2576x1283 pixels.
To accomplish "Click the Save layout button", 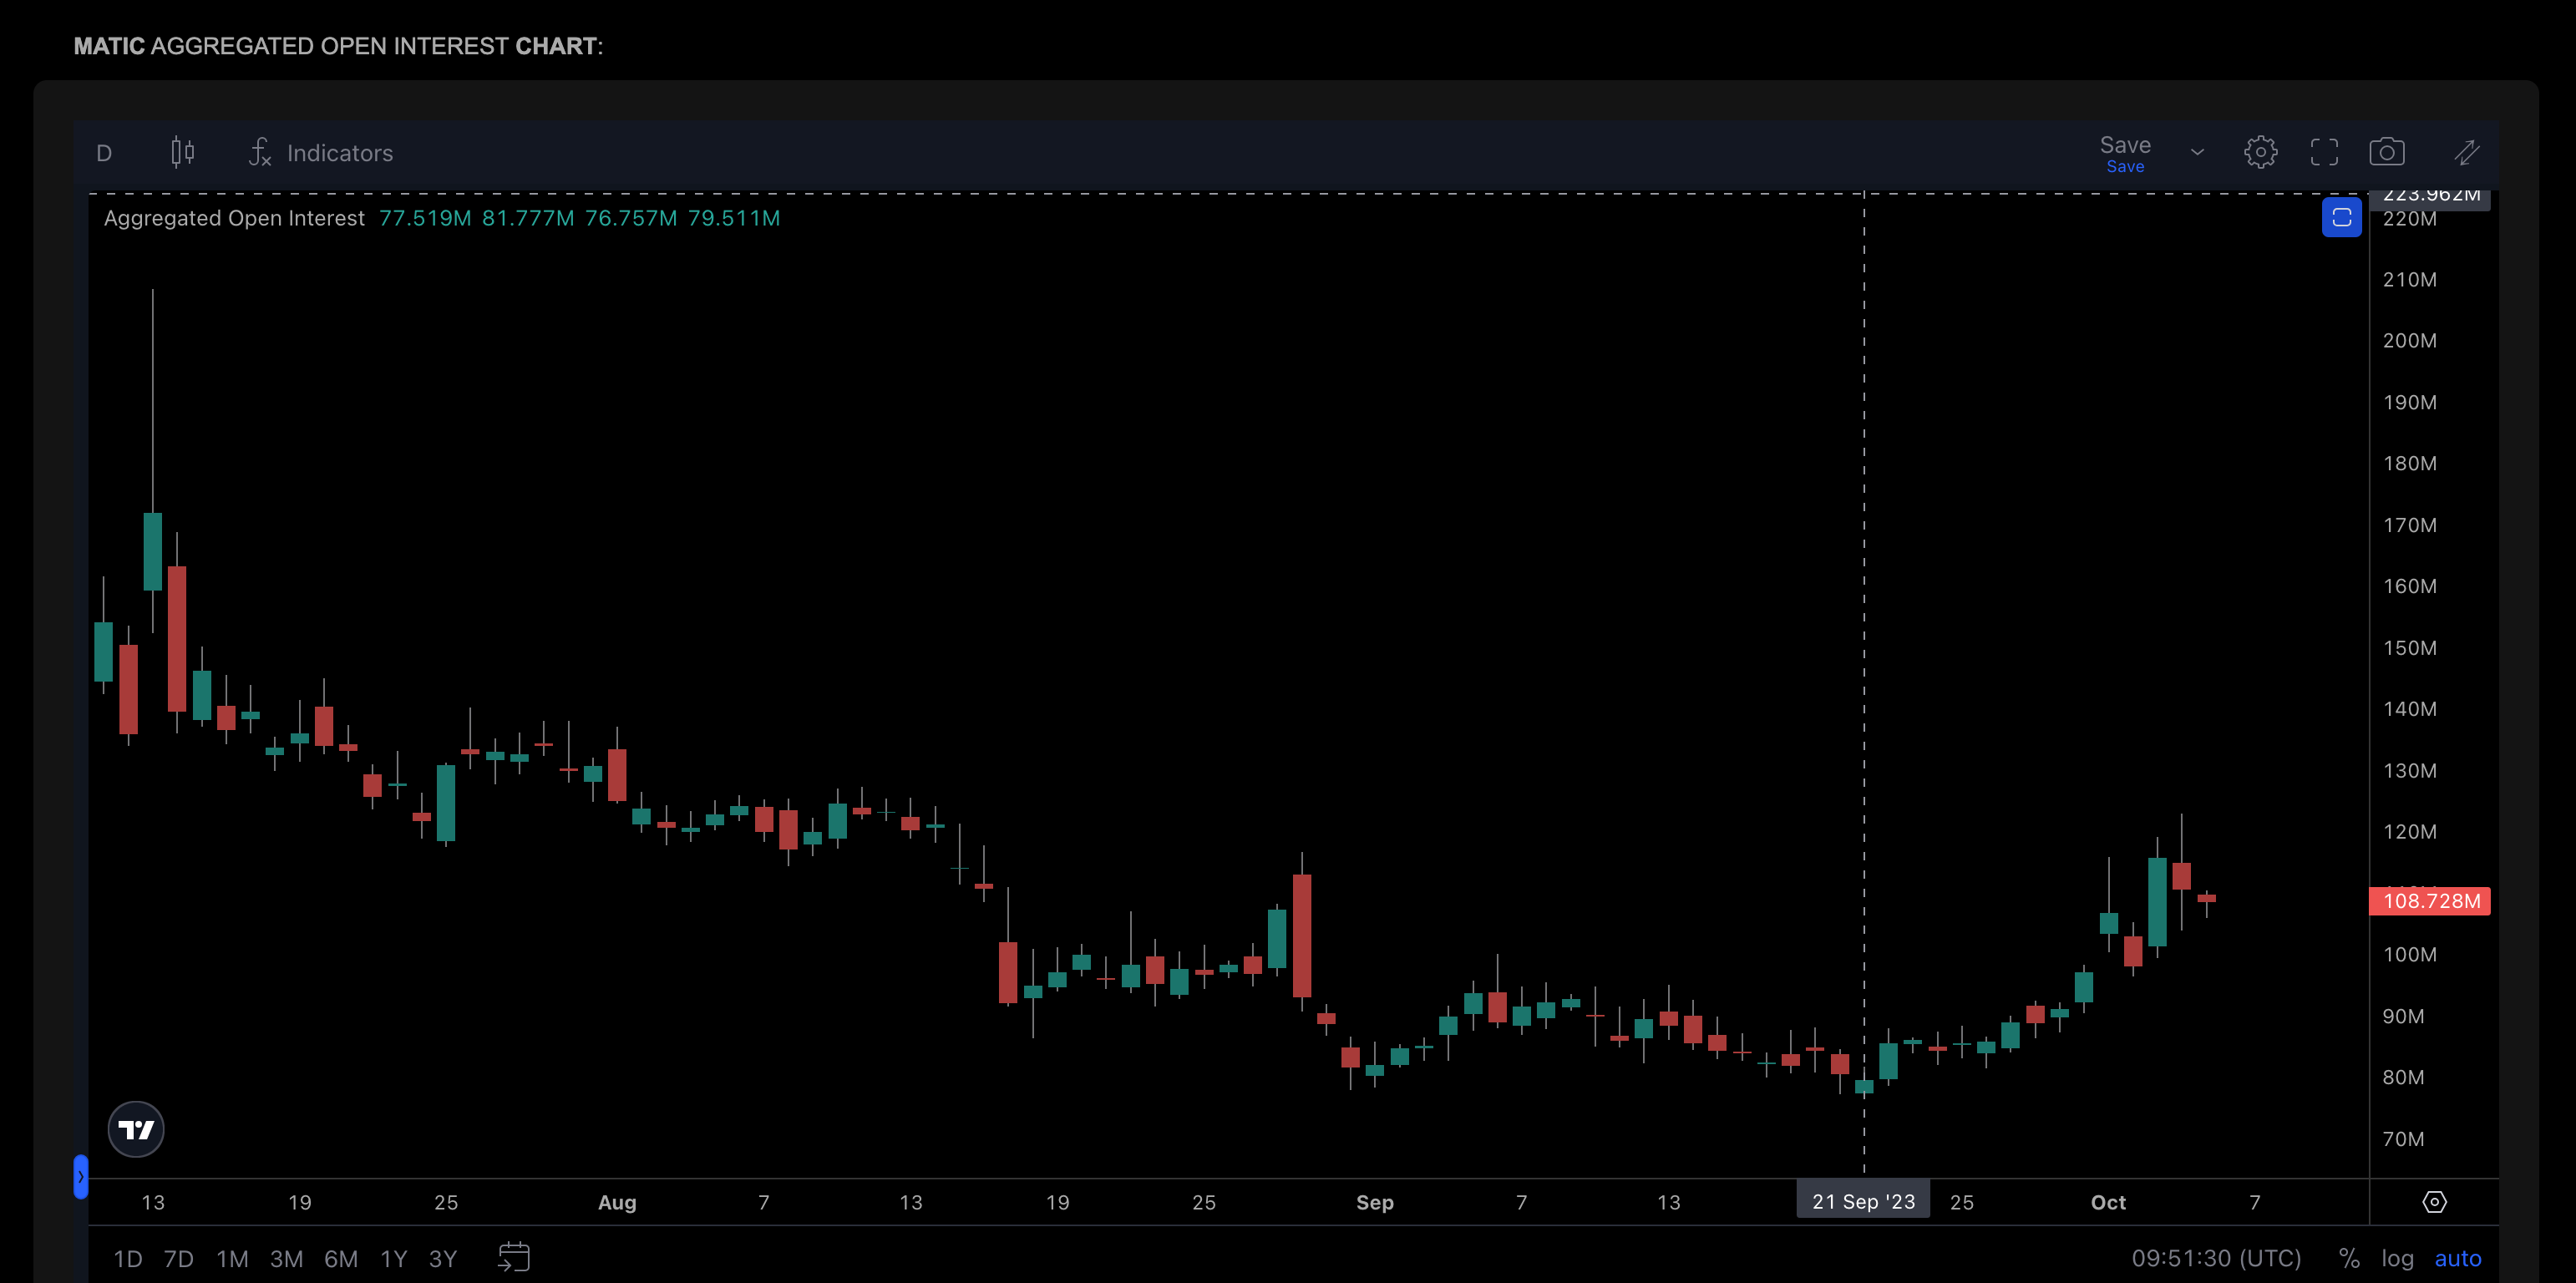I will (2125, 153).
